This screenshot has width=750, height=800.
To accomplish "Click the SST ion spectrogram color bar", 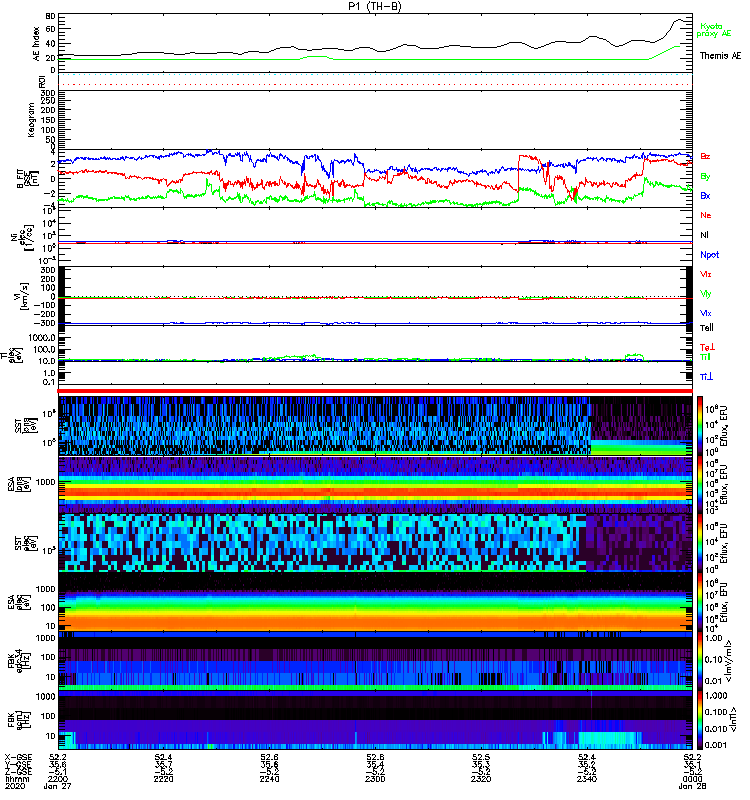I will pos(700,426).
